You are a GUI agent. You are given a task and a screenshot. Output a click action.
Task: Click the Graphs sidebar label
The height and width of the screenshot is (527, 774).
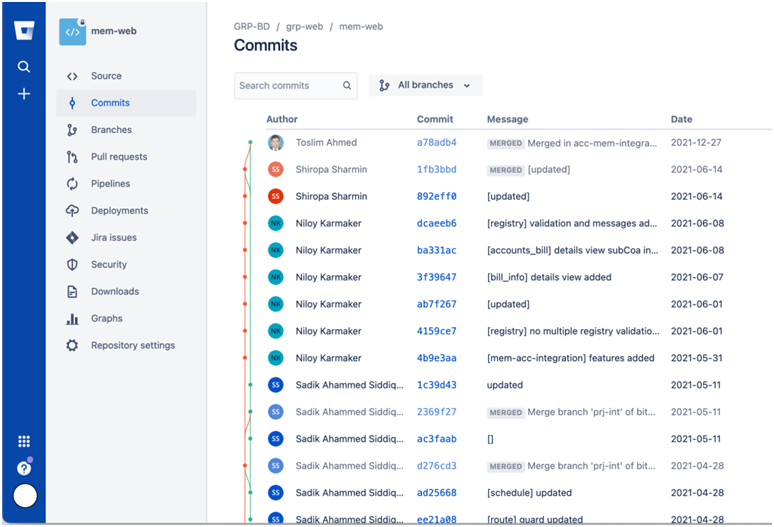(107, 318)
